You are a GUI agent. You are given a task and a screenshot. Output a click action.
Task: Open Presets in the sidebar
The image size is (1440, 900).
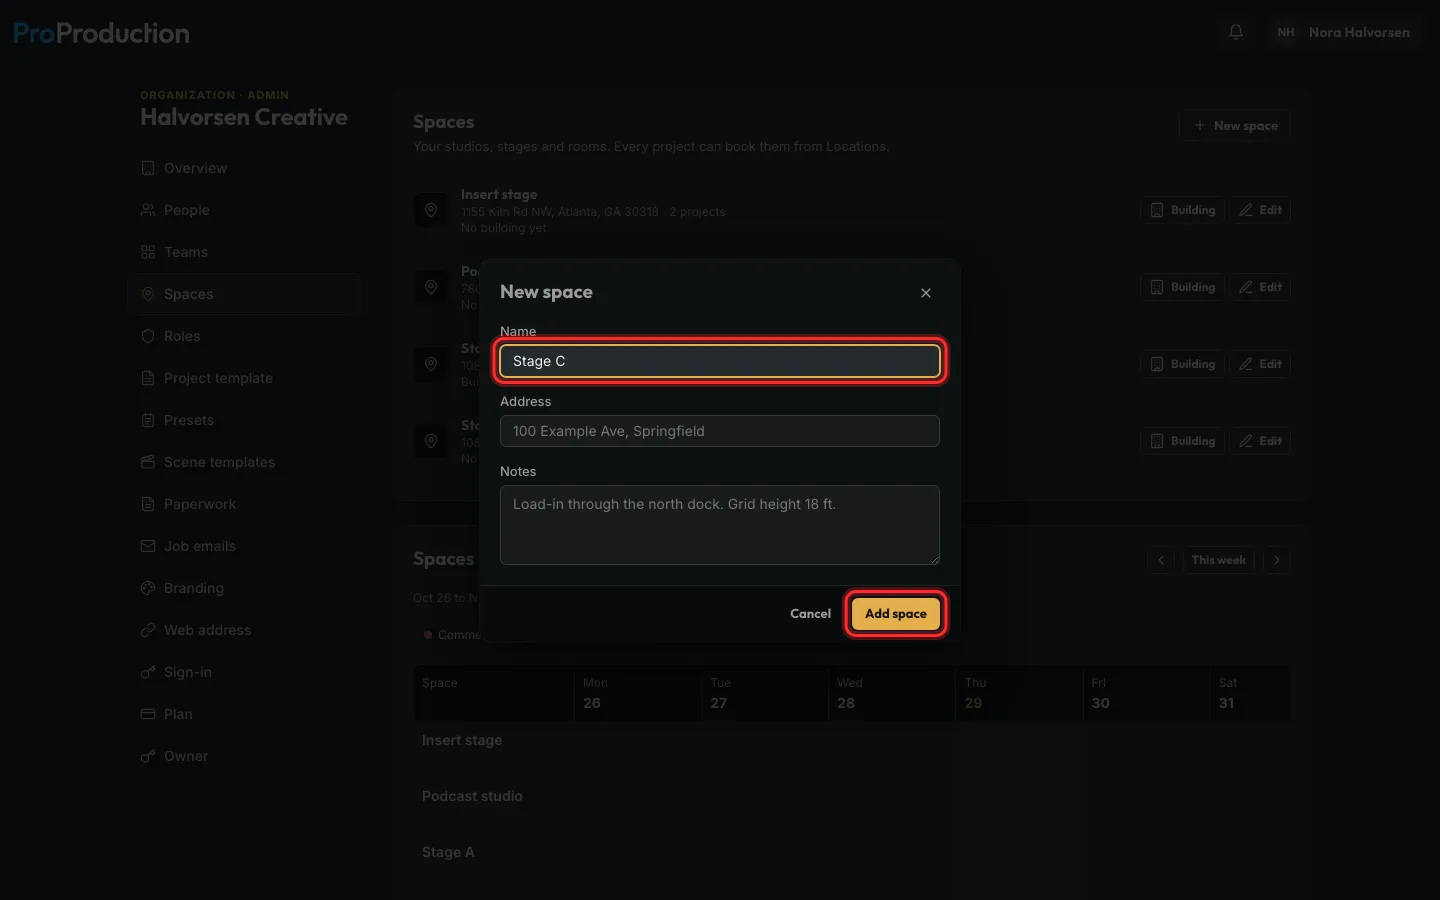244,420
